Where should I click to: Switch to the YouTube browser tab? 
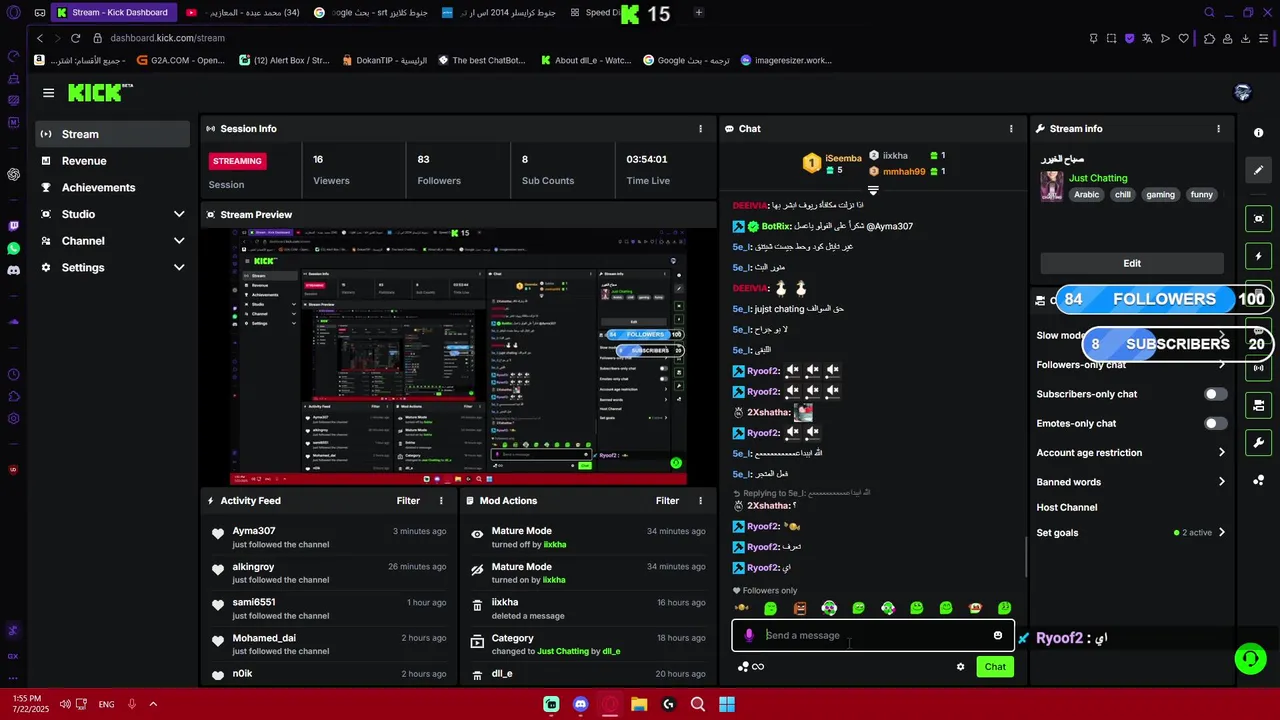click(243, 13)
